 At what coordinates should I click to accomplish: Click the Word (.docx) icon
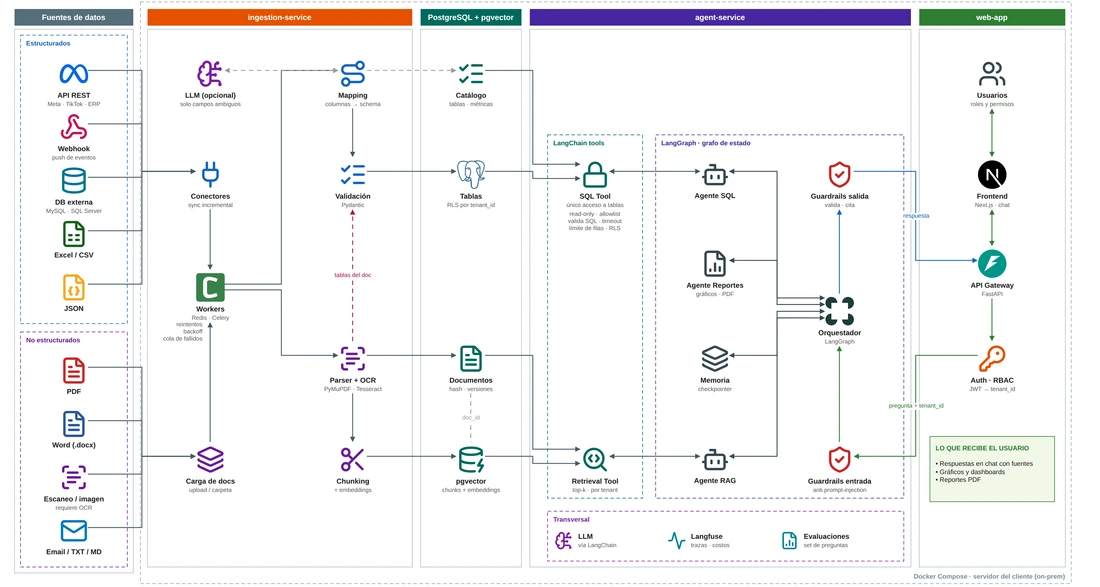(x=74, y=424)
